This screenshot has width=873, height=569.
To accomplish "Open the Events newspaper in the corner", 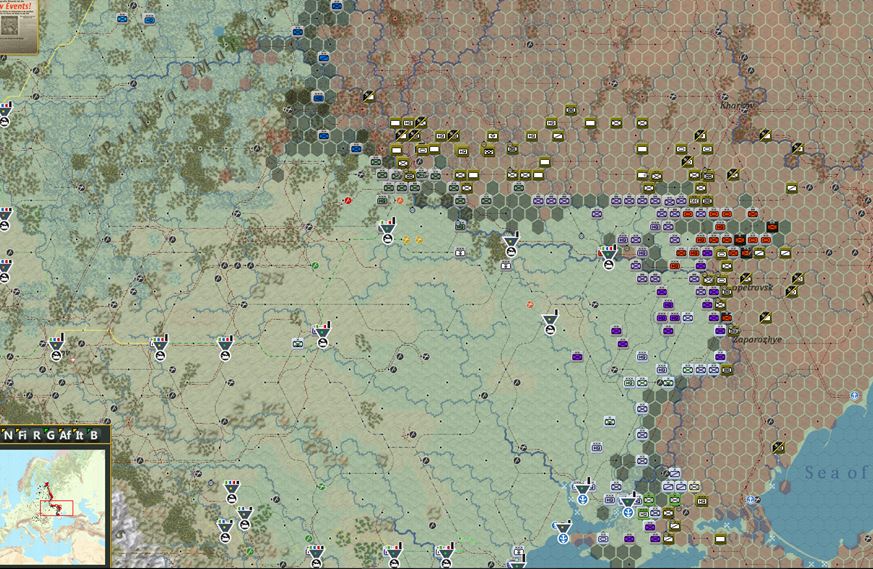I will click(x=17, y=25).
